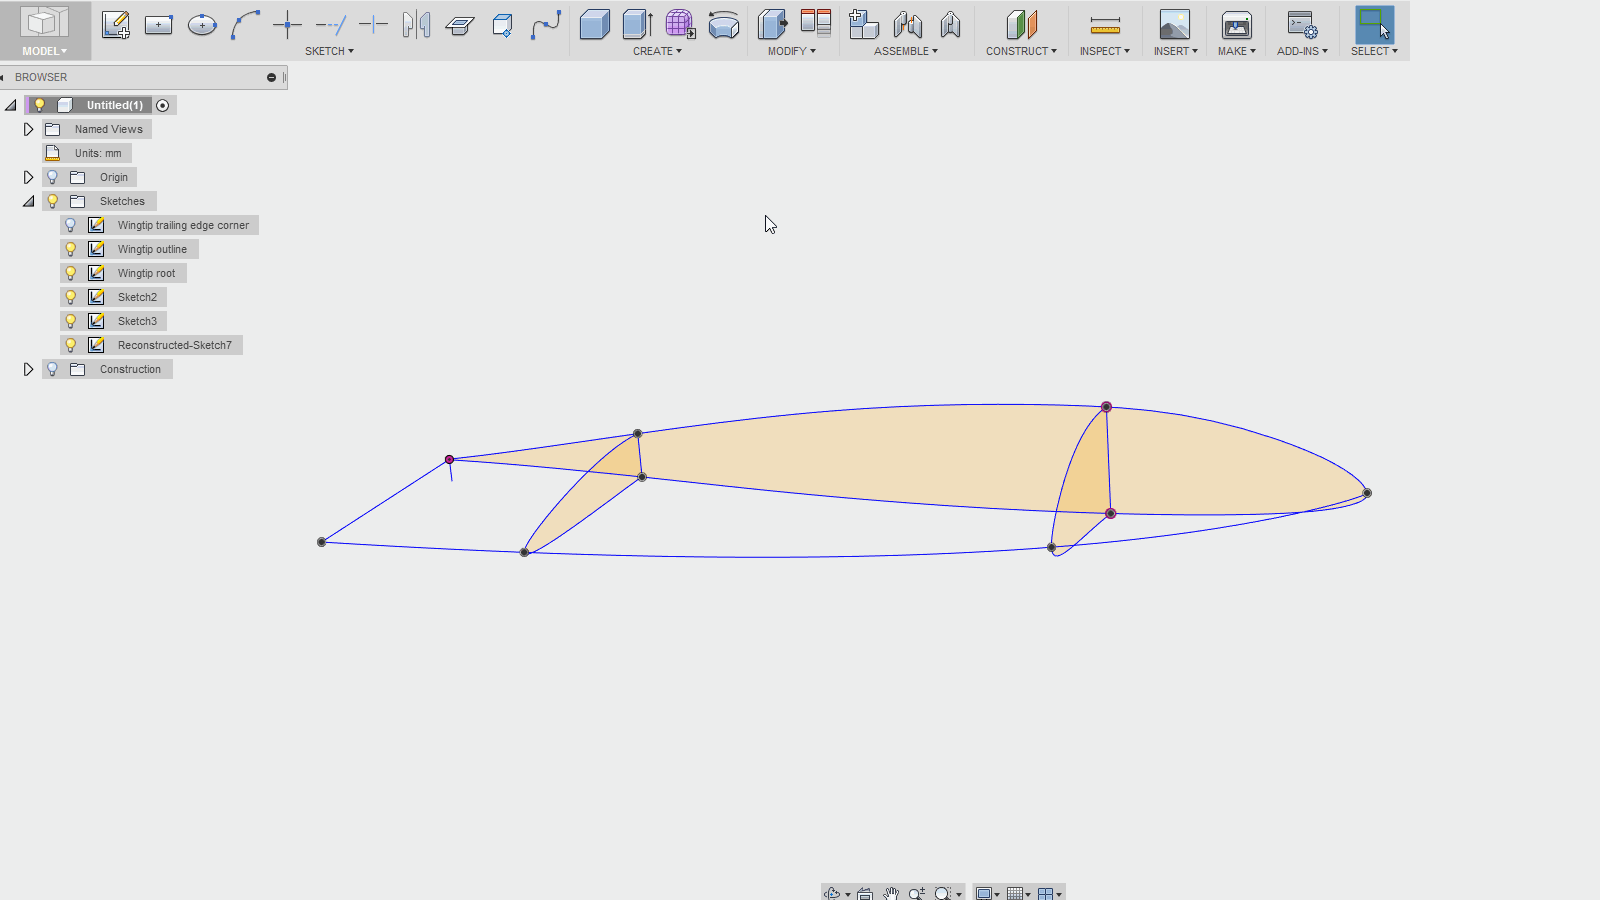Click the Mirror sketch tool icon
The image size is (1600, 900).
pos(417,25)
